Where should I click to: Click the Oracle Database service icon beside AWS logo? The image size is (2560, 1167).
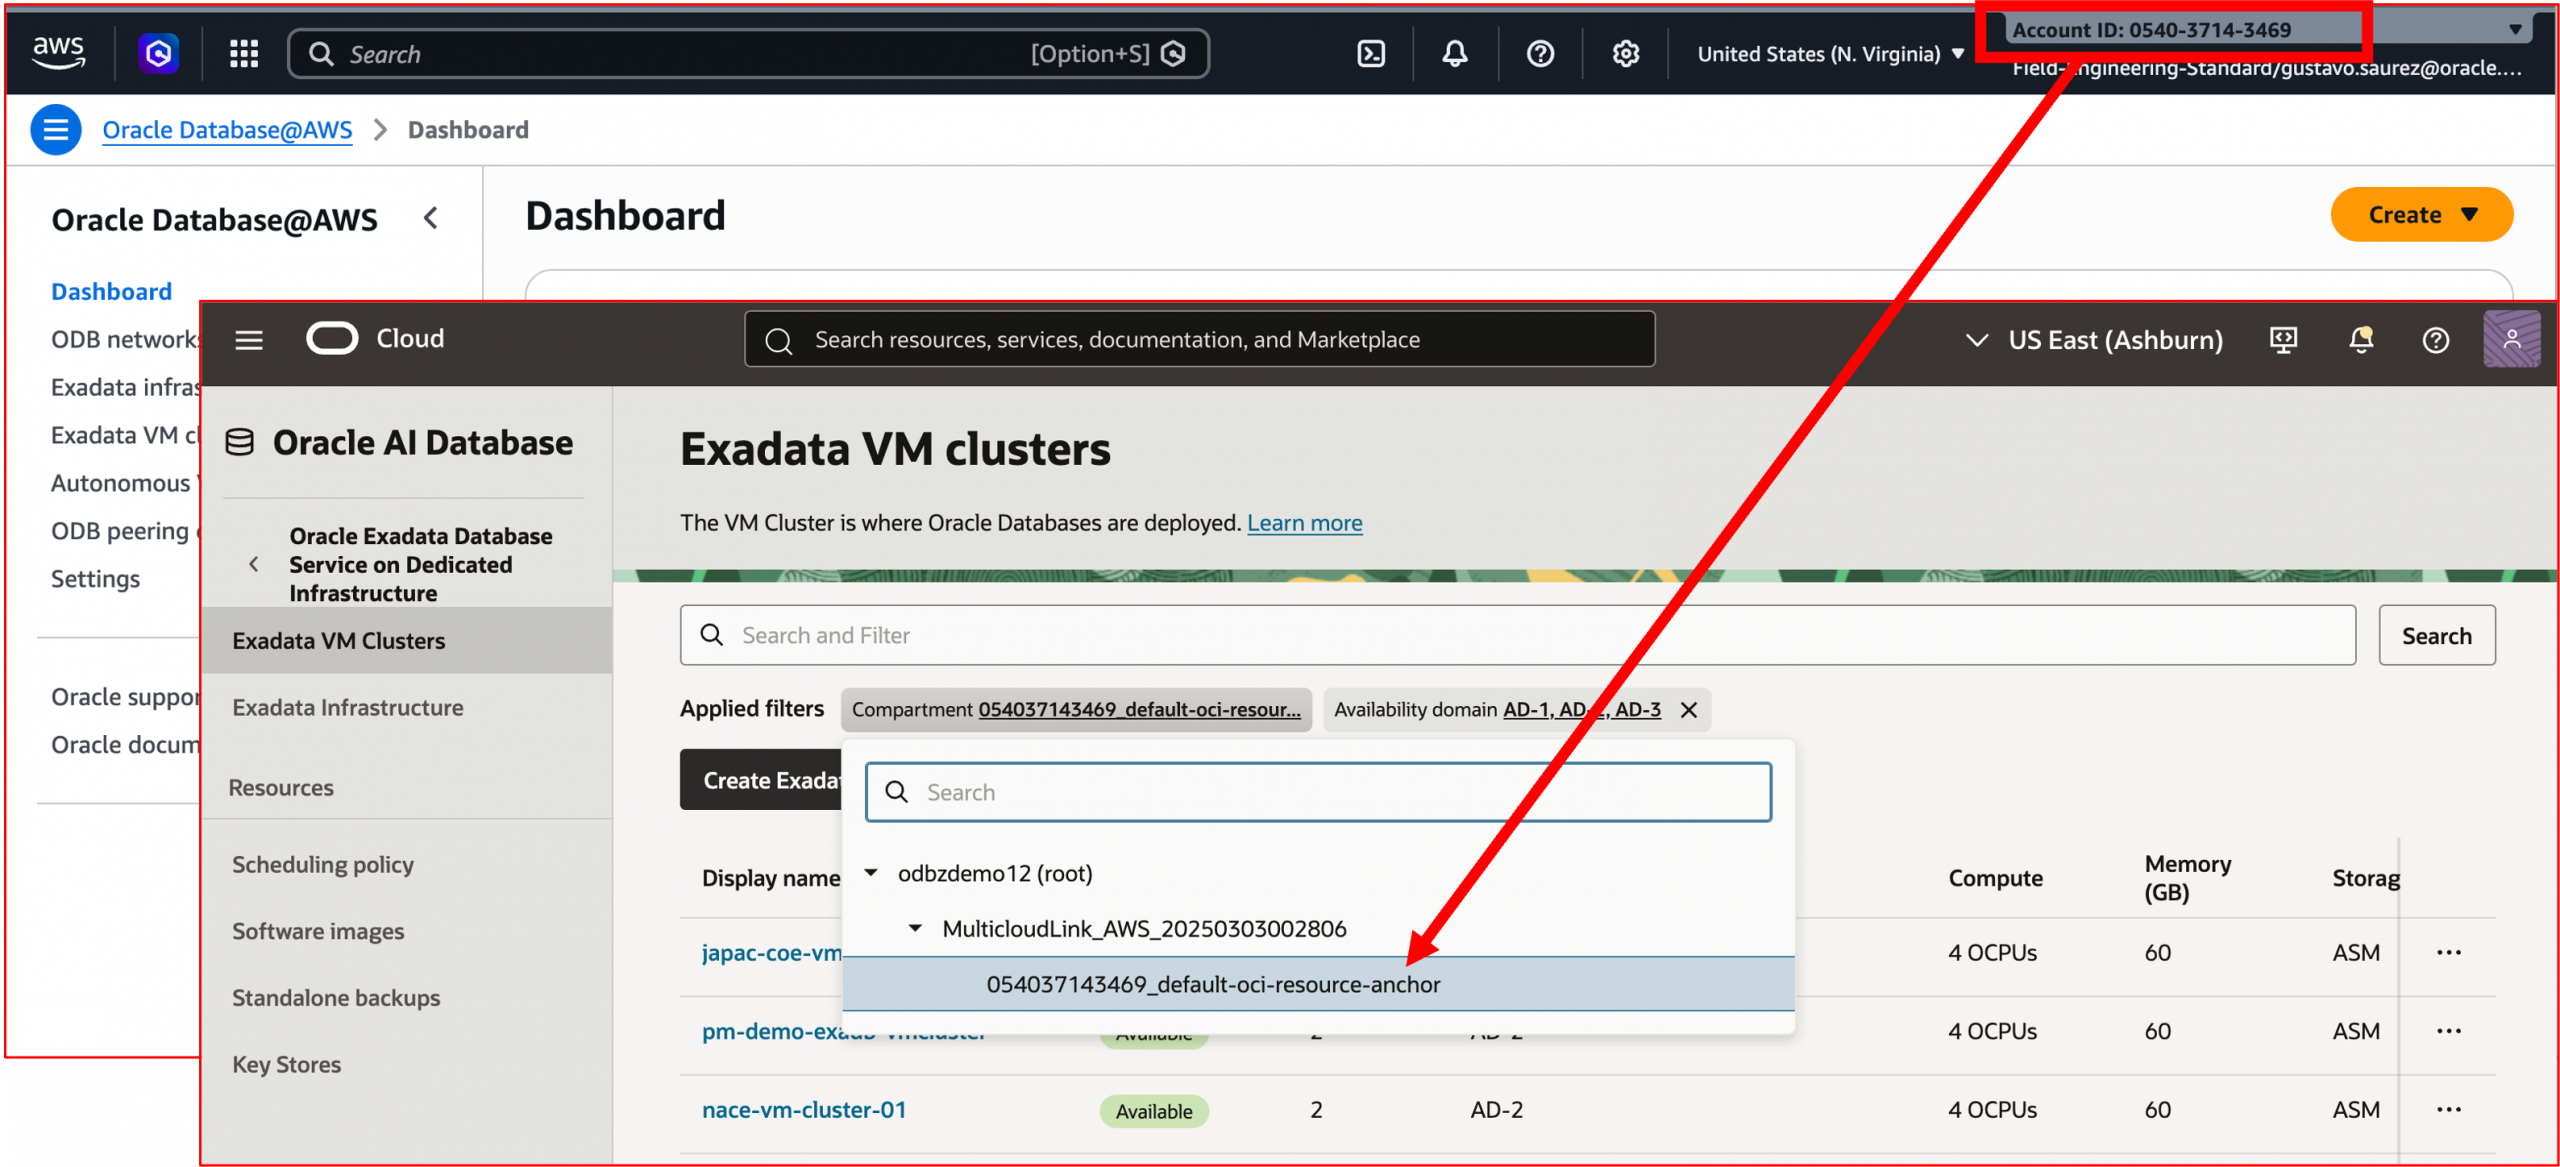[159, 53]
